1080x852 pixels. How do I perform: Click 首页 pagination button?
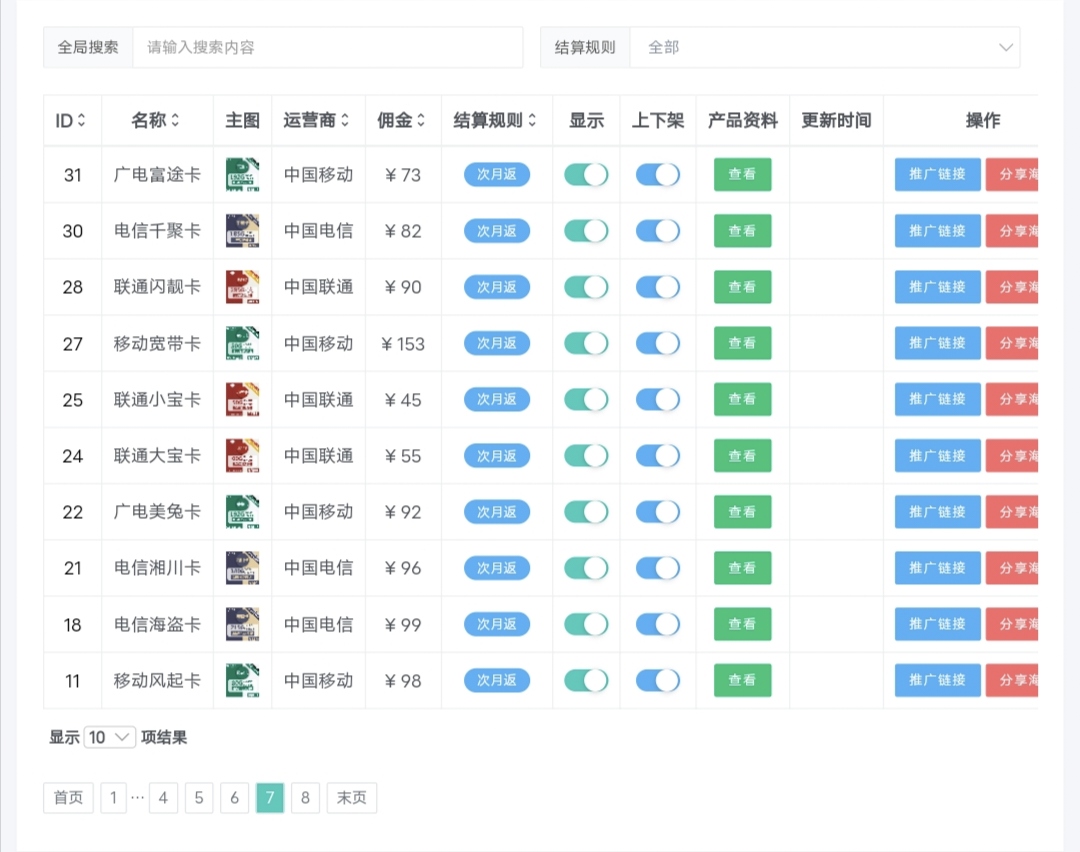(x=68, y=798)
